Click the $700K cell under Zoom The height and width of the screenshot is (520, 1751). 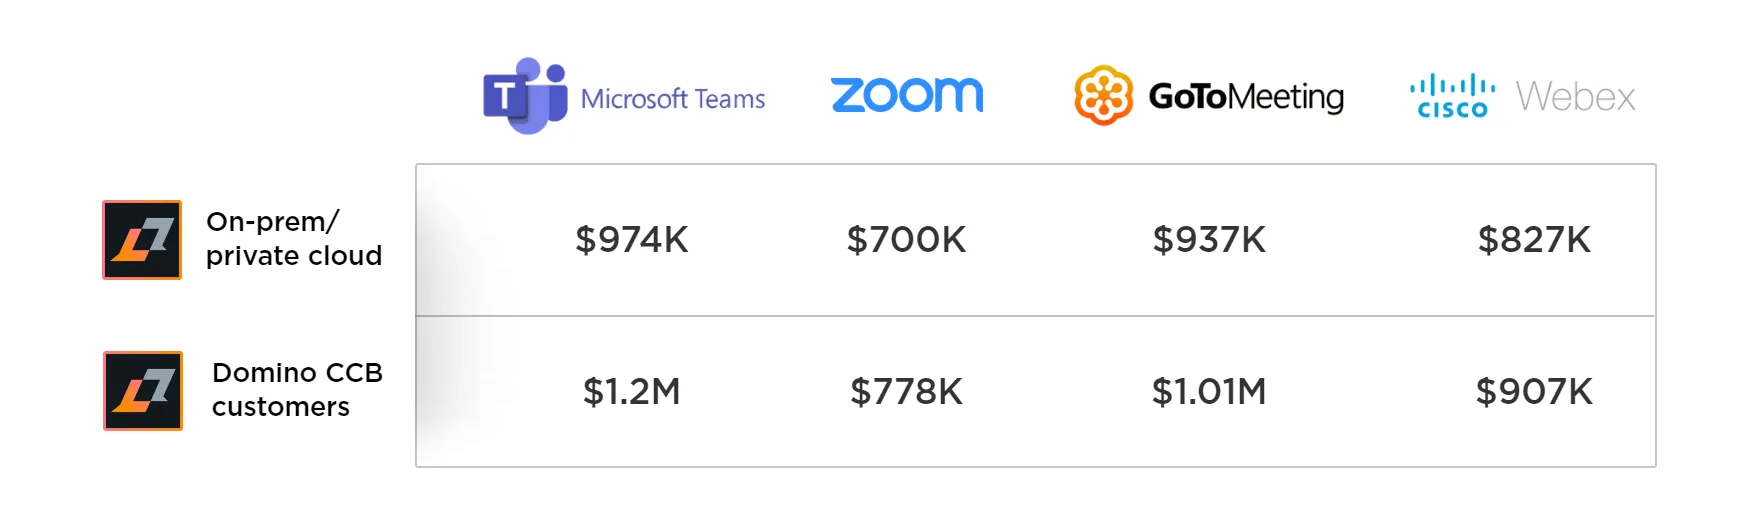[x=906, y=240]
